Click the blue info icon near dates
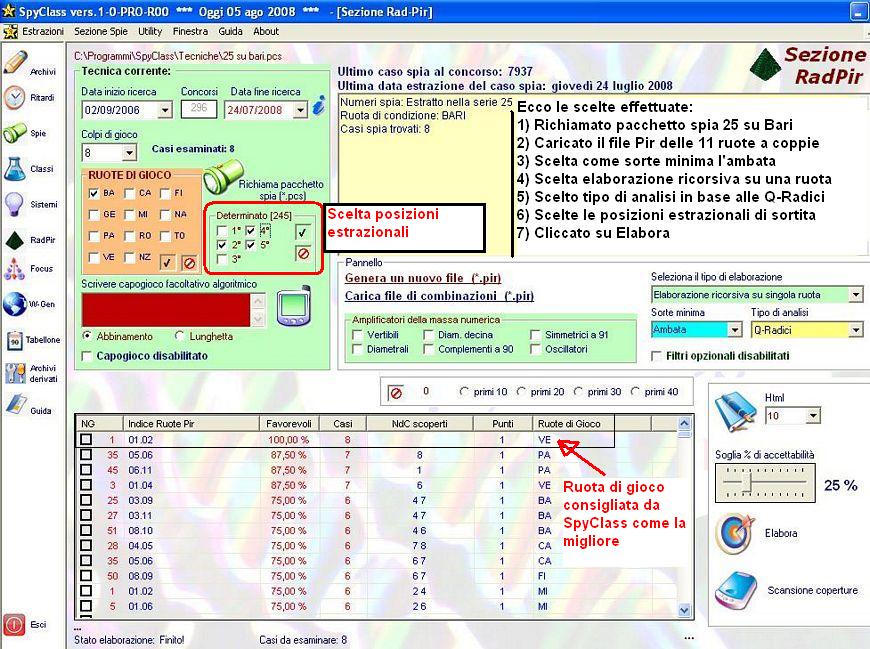This screenshot has width=870, height=649. coord(319,104)
